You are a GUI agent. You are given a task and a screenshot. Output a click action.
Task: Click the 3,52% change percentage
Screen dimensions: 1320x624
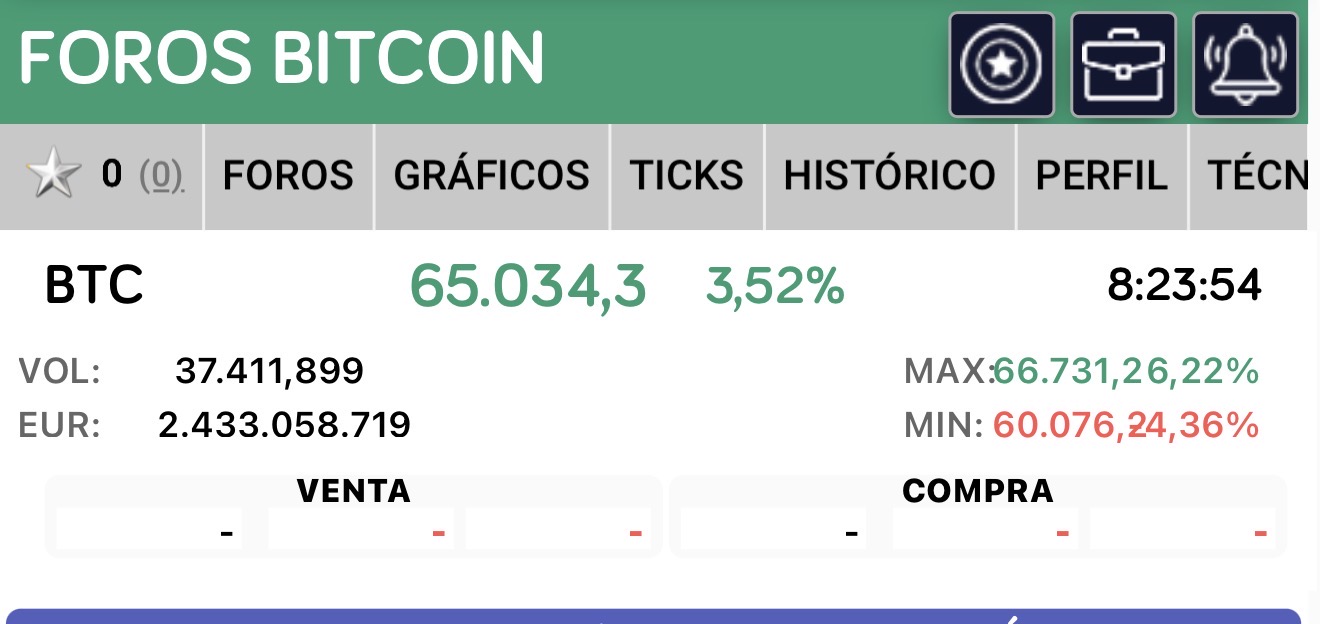tap(775, 286)
